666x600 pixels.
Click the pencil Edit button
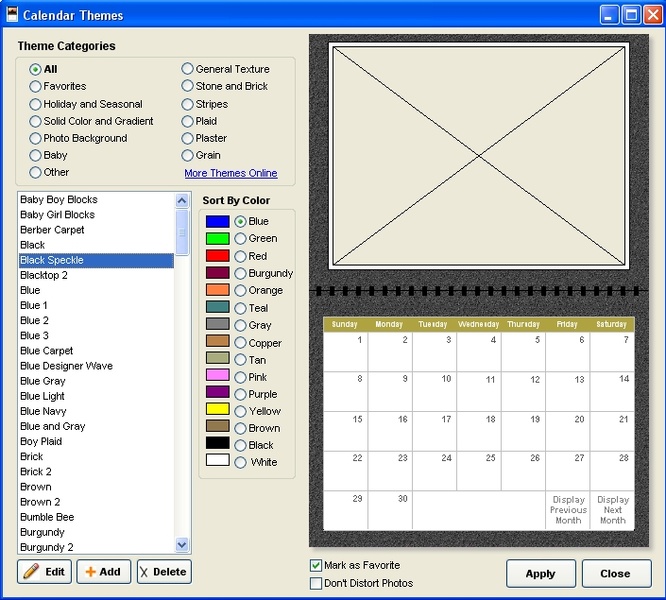(45, 572)
